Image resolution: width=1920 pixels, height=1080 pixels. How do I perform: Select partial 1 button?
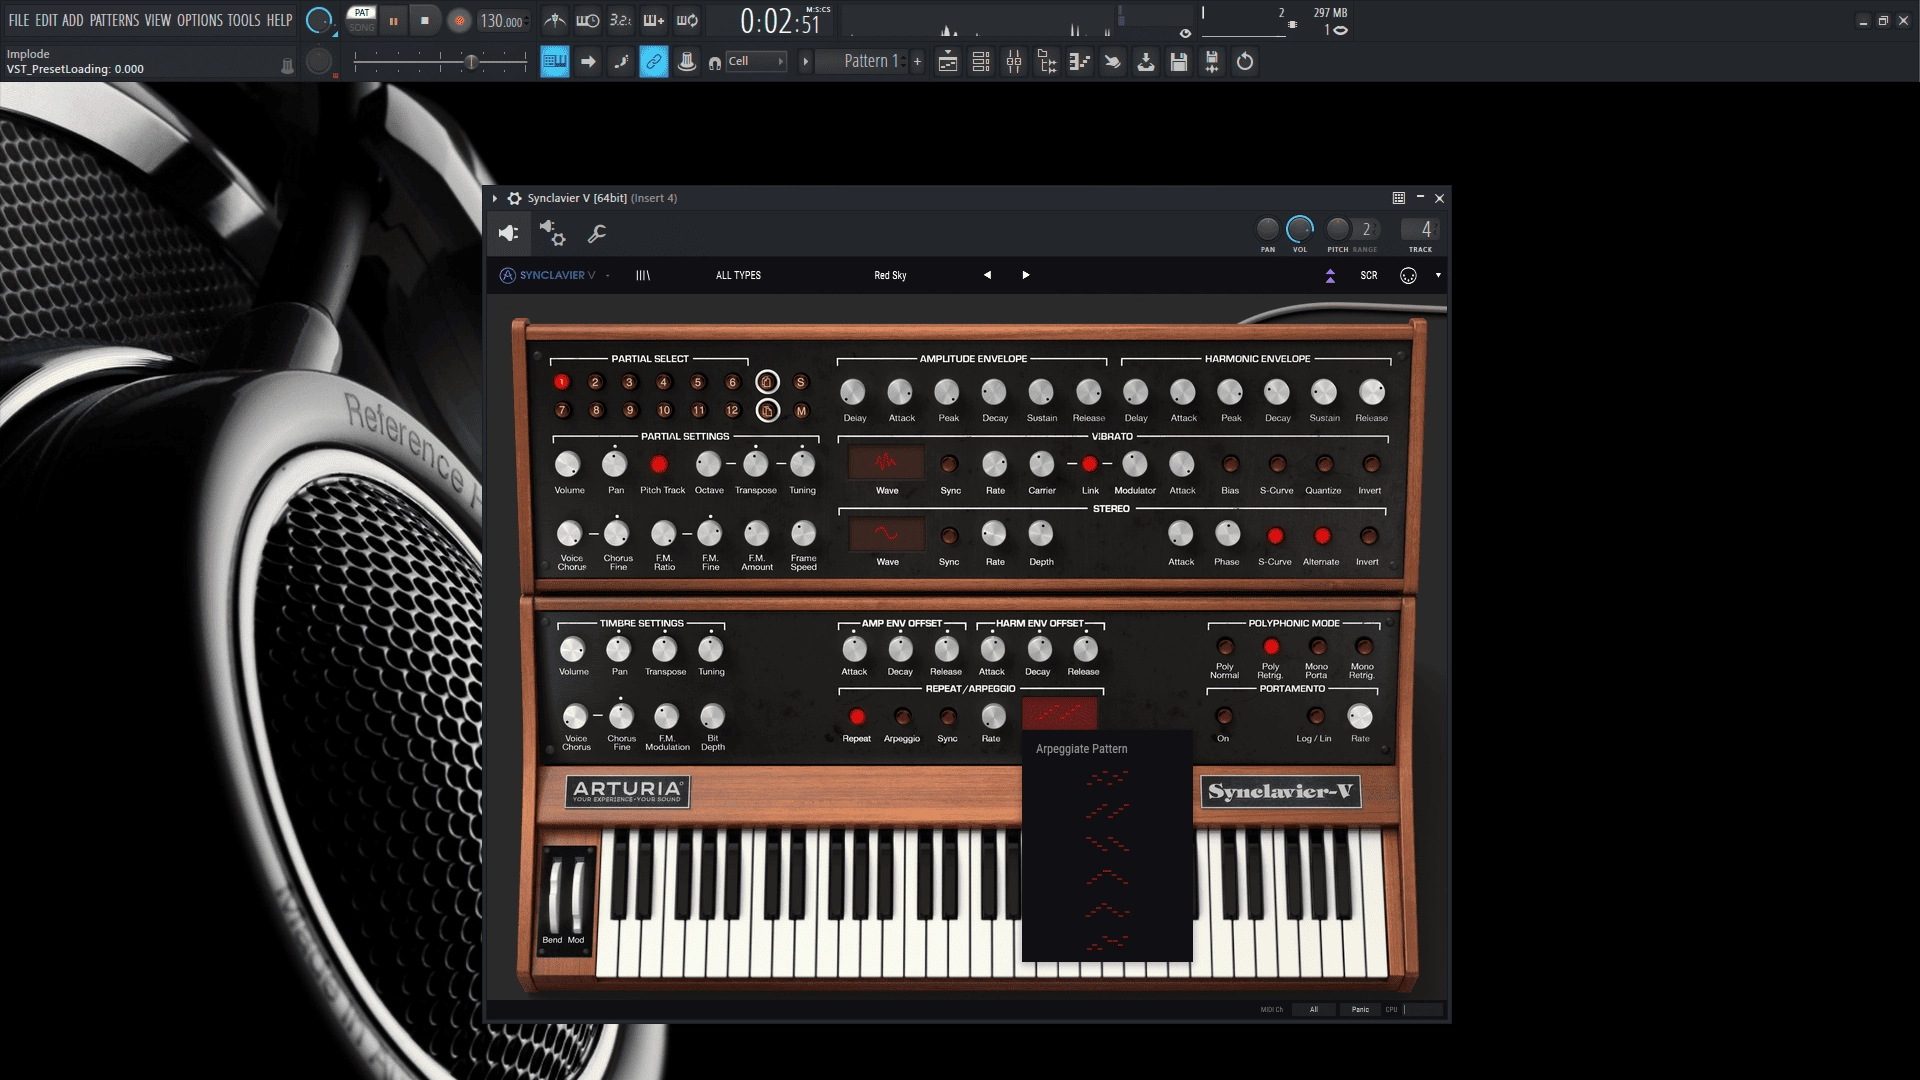(x=562, y=382)
